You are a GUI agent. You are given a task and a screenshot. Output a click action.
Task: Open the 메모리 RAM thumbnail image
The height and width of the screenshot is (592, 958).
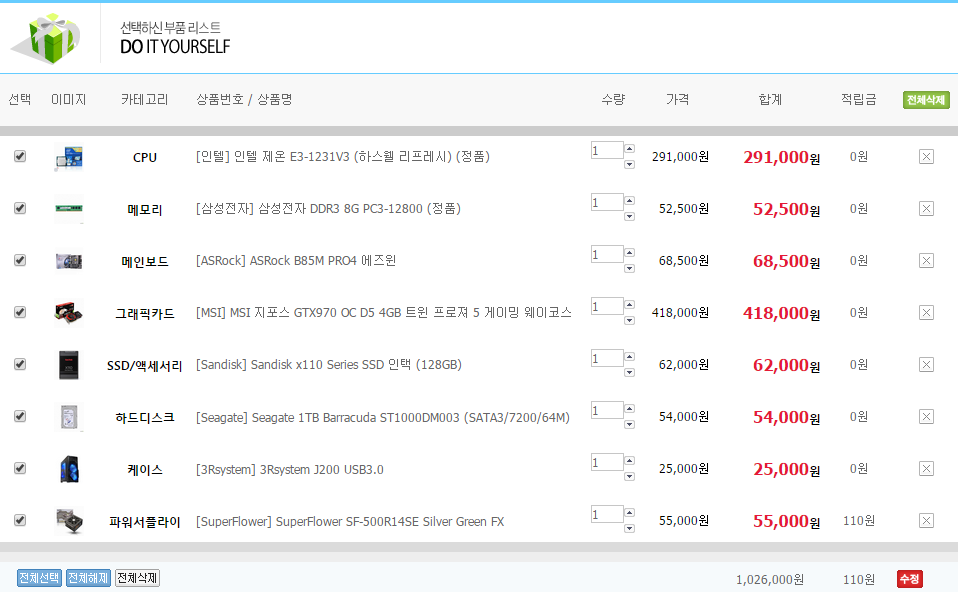point(68,209)
